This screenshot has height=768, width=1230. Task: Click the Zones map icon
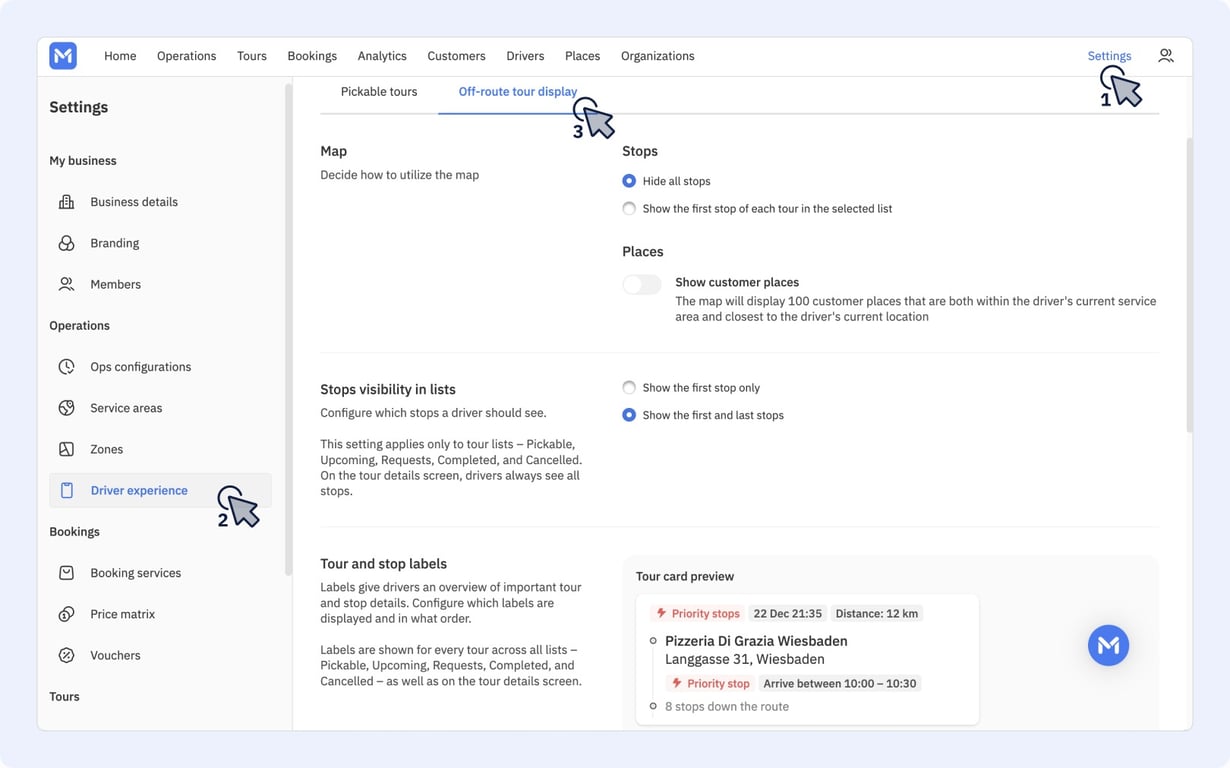point(67,449)
